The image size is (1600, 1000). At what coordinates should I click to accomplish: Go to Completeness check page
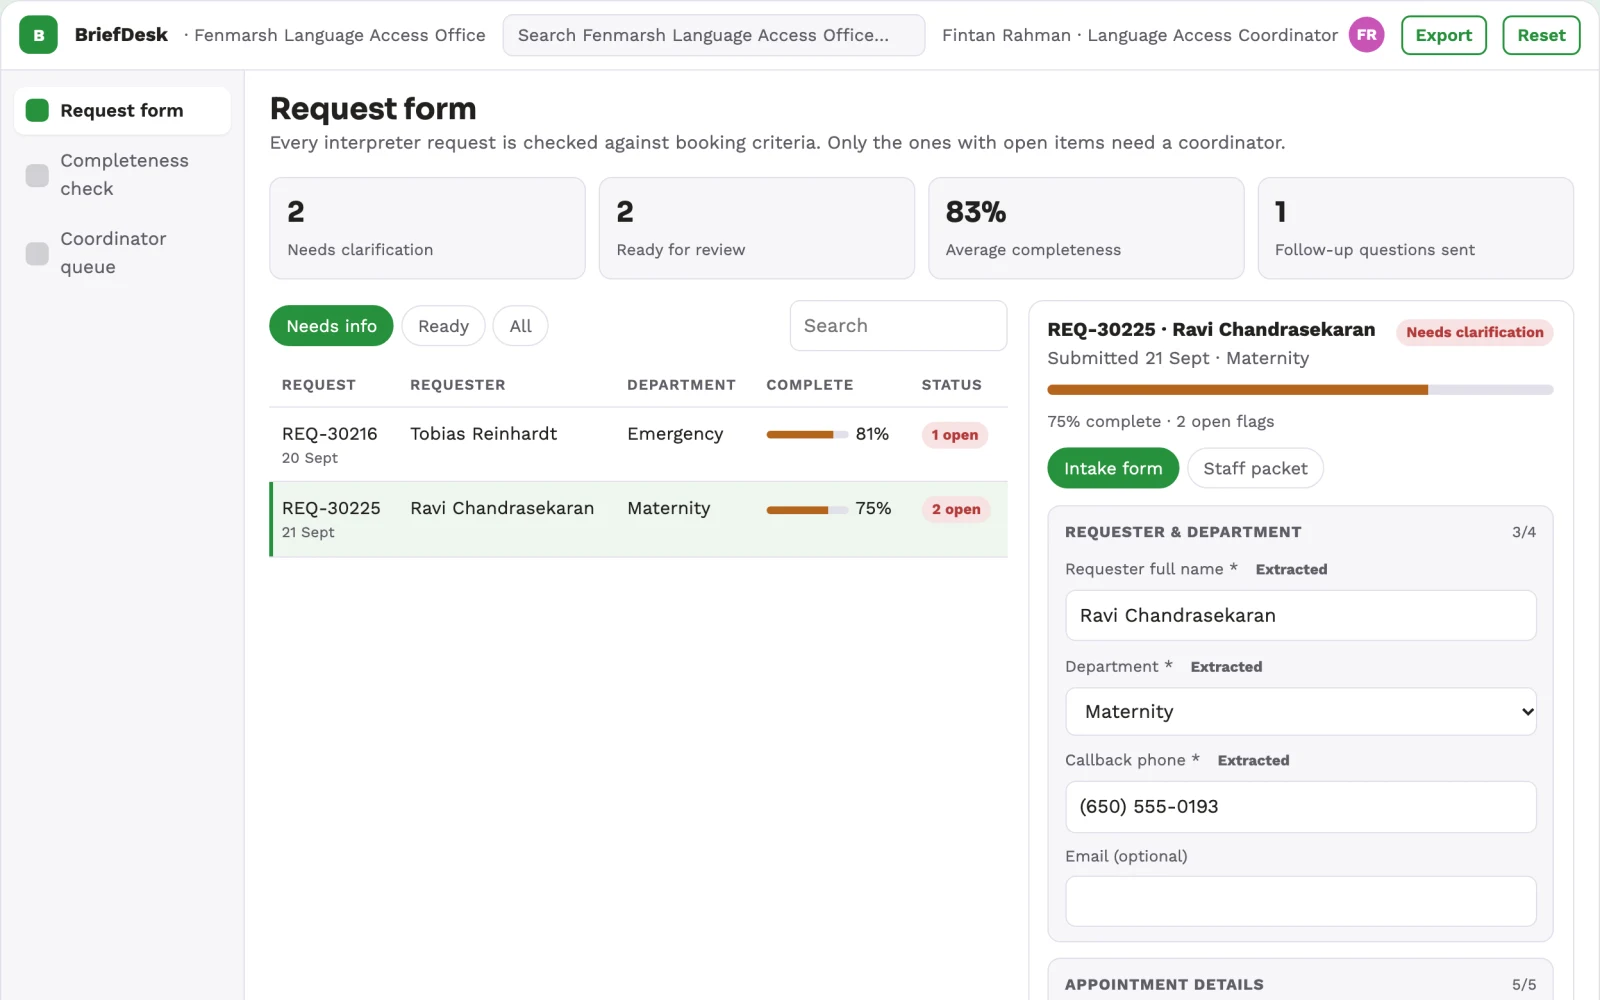pyautogui.click(x=122, y=175)
